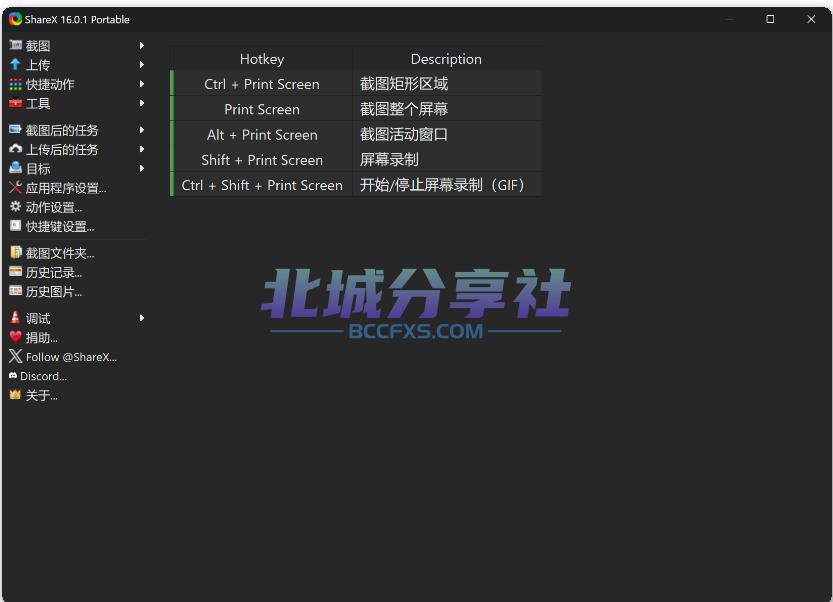This screenshot has height=602, width=833.
Task: Expand the 调试 submenu arrow
Action: [142, 318]
